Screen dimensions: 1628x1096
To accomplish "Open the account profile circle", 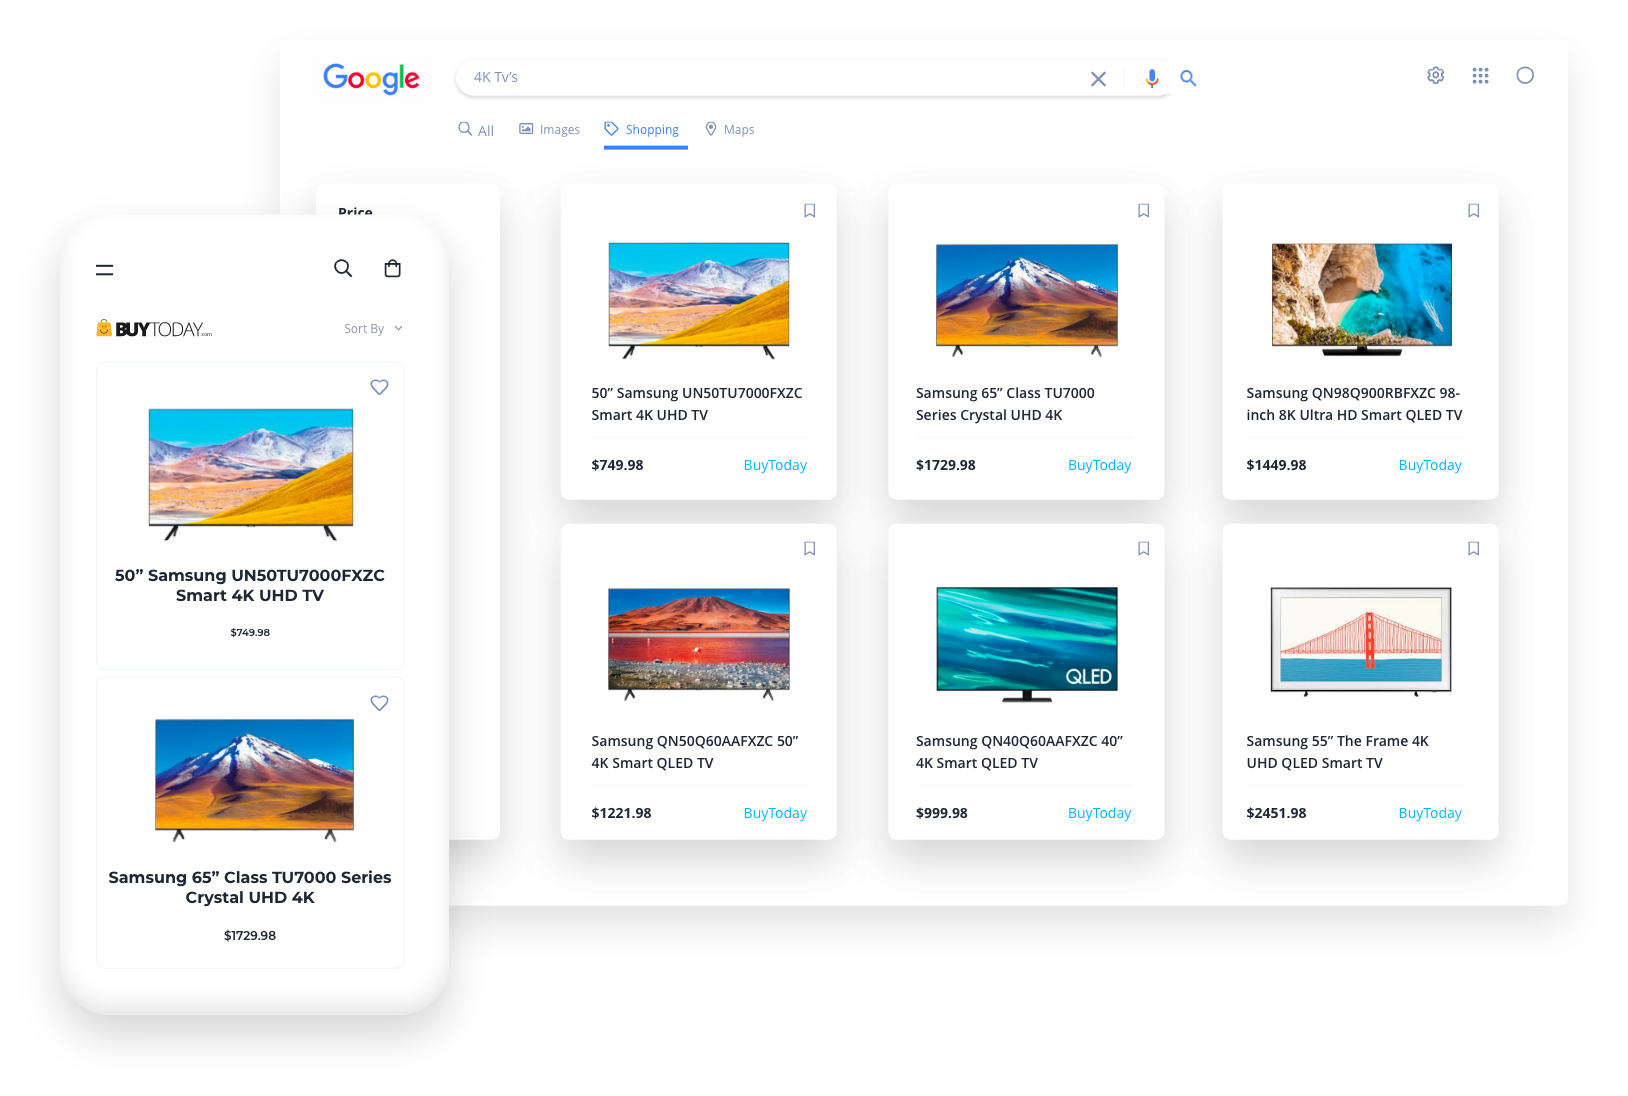I will (1525, 75).
